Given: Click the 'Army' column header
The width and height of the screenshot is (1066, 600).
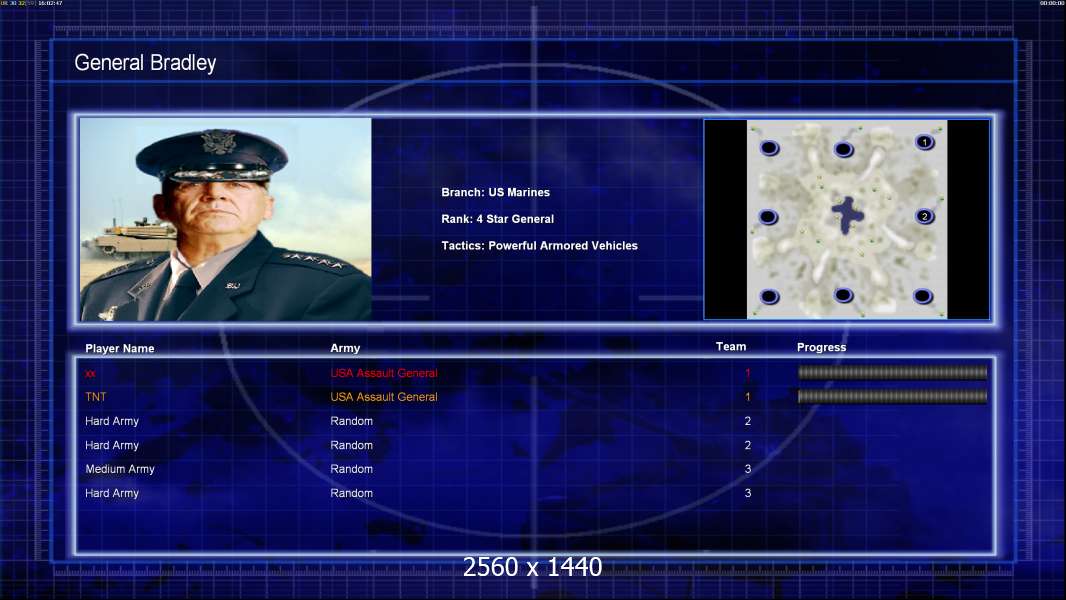Looking at the screenshot, I should [x=345, y=348].
